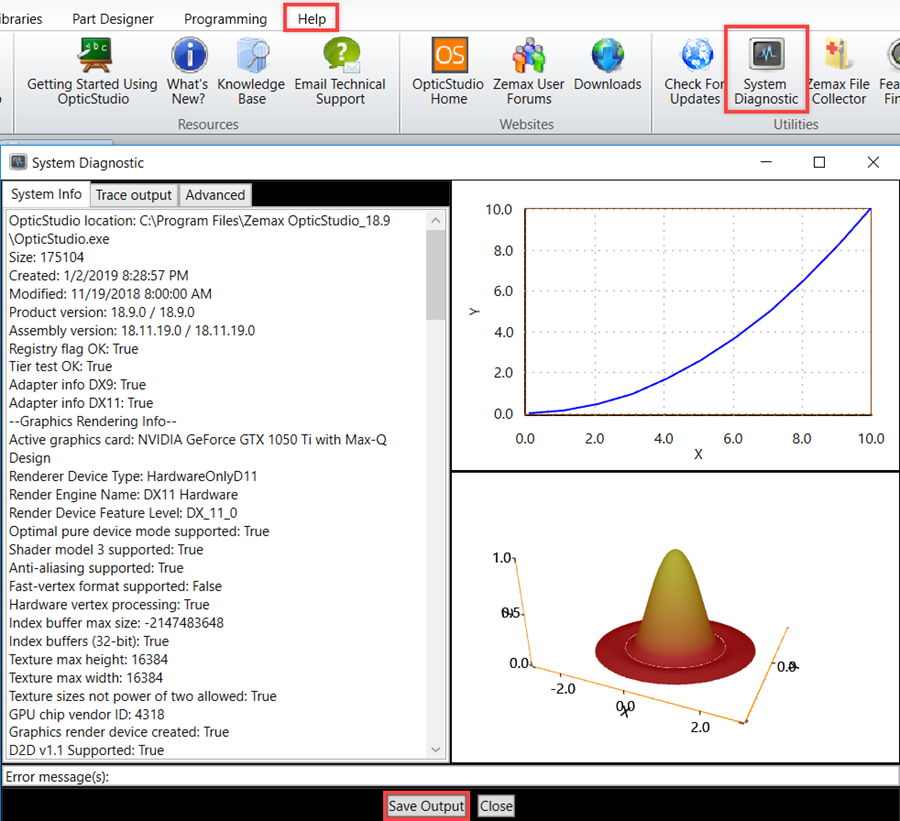The height and width of the screenshot is (821, 900).
Task: Select 'Adapter info DX9: True' line
Action: [x=77, y=385]
